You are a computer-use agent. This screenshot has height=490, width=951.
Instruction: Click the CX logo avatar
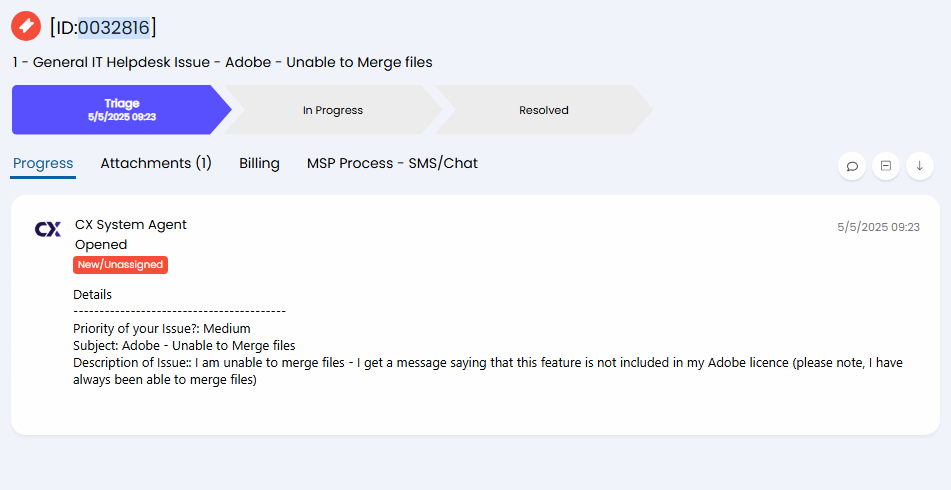tap(48, 229)
